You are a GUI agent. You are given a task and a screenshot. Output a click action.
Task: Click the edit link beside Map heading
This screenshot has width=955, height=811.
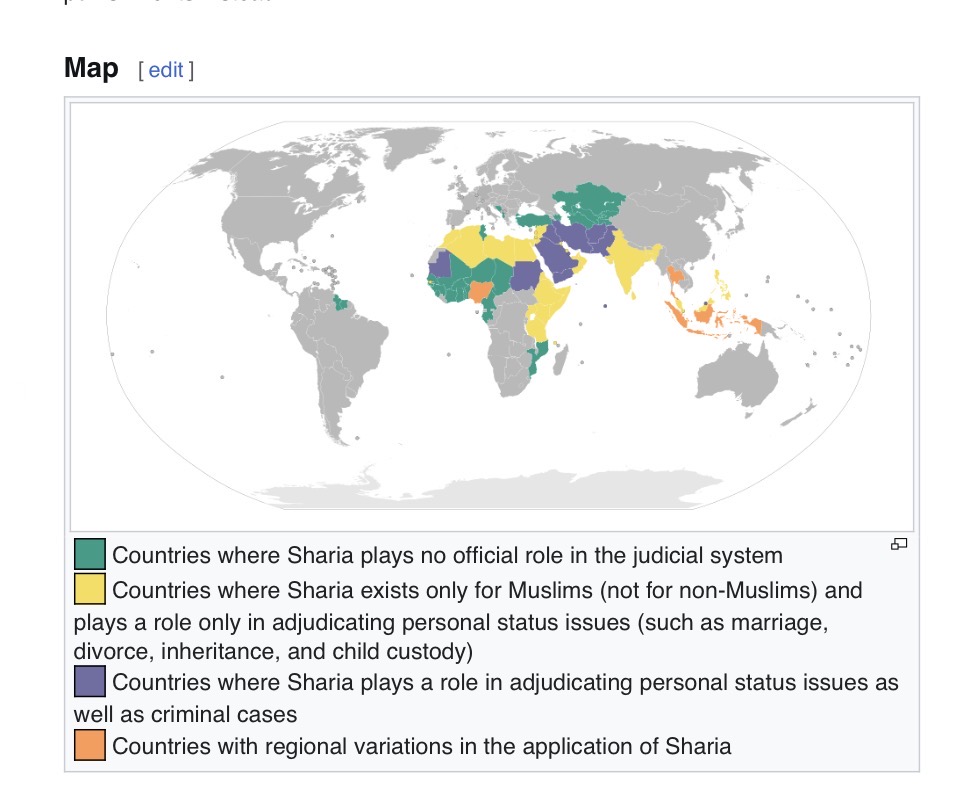click(x=166, y=70)
